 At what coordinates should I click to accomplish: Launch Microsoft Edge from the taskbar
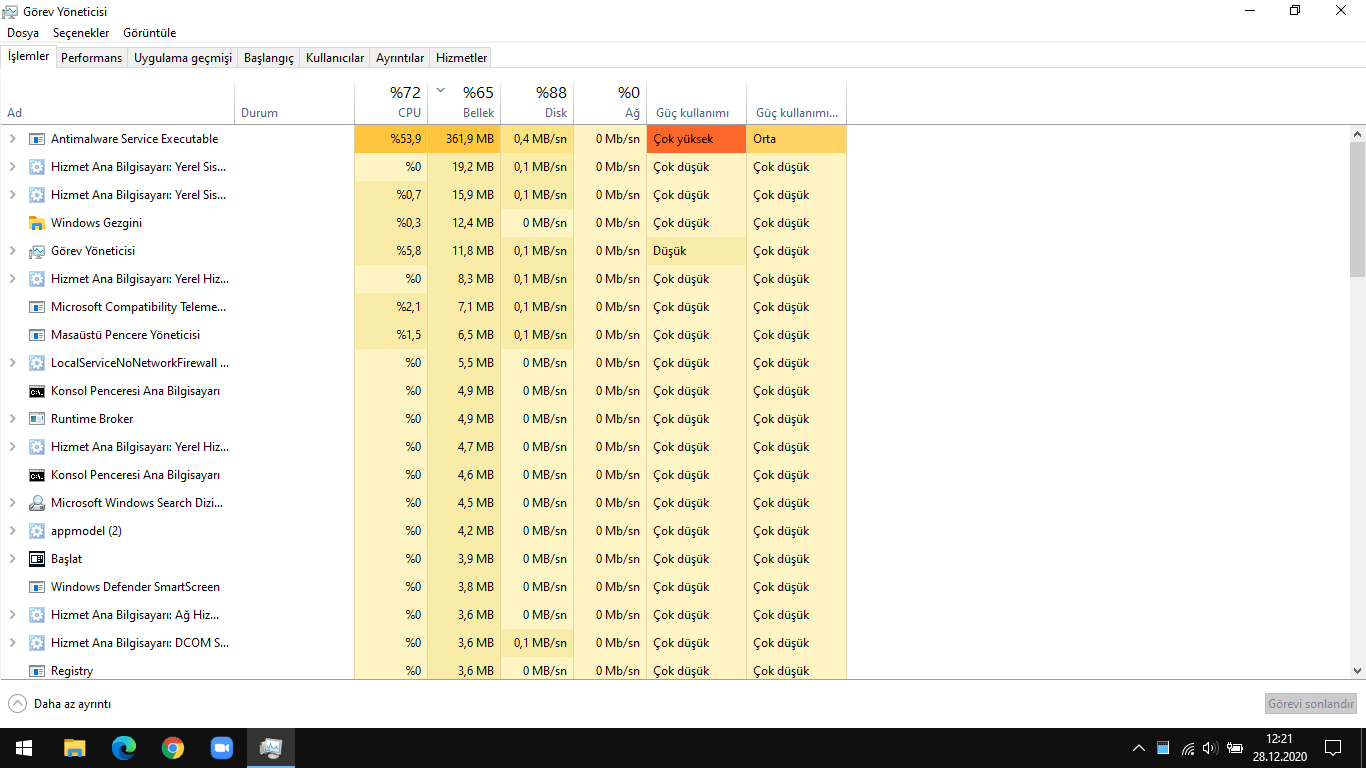(123, 748)
